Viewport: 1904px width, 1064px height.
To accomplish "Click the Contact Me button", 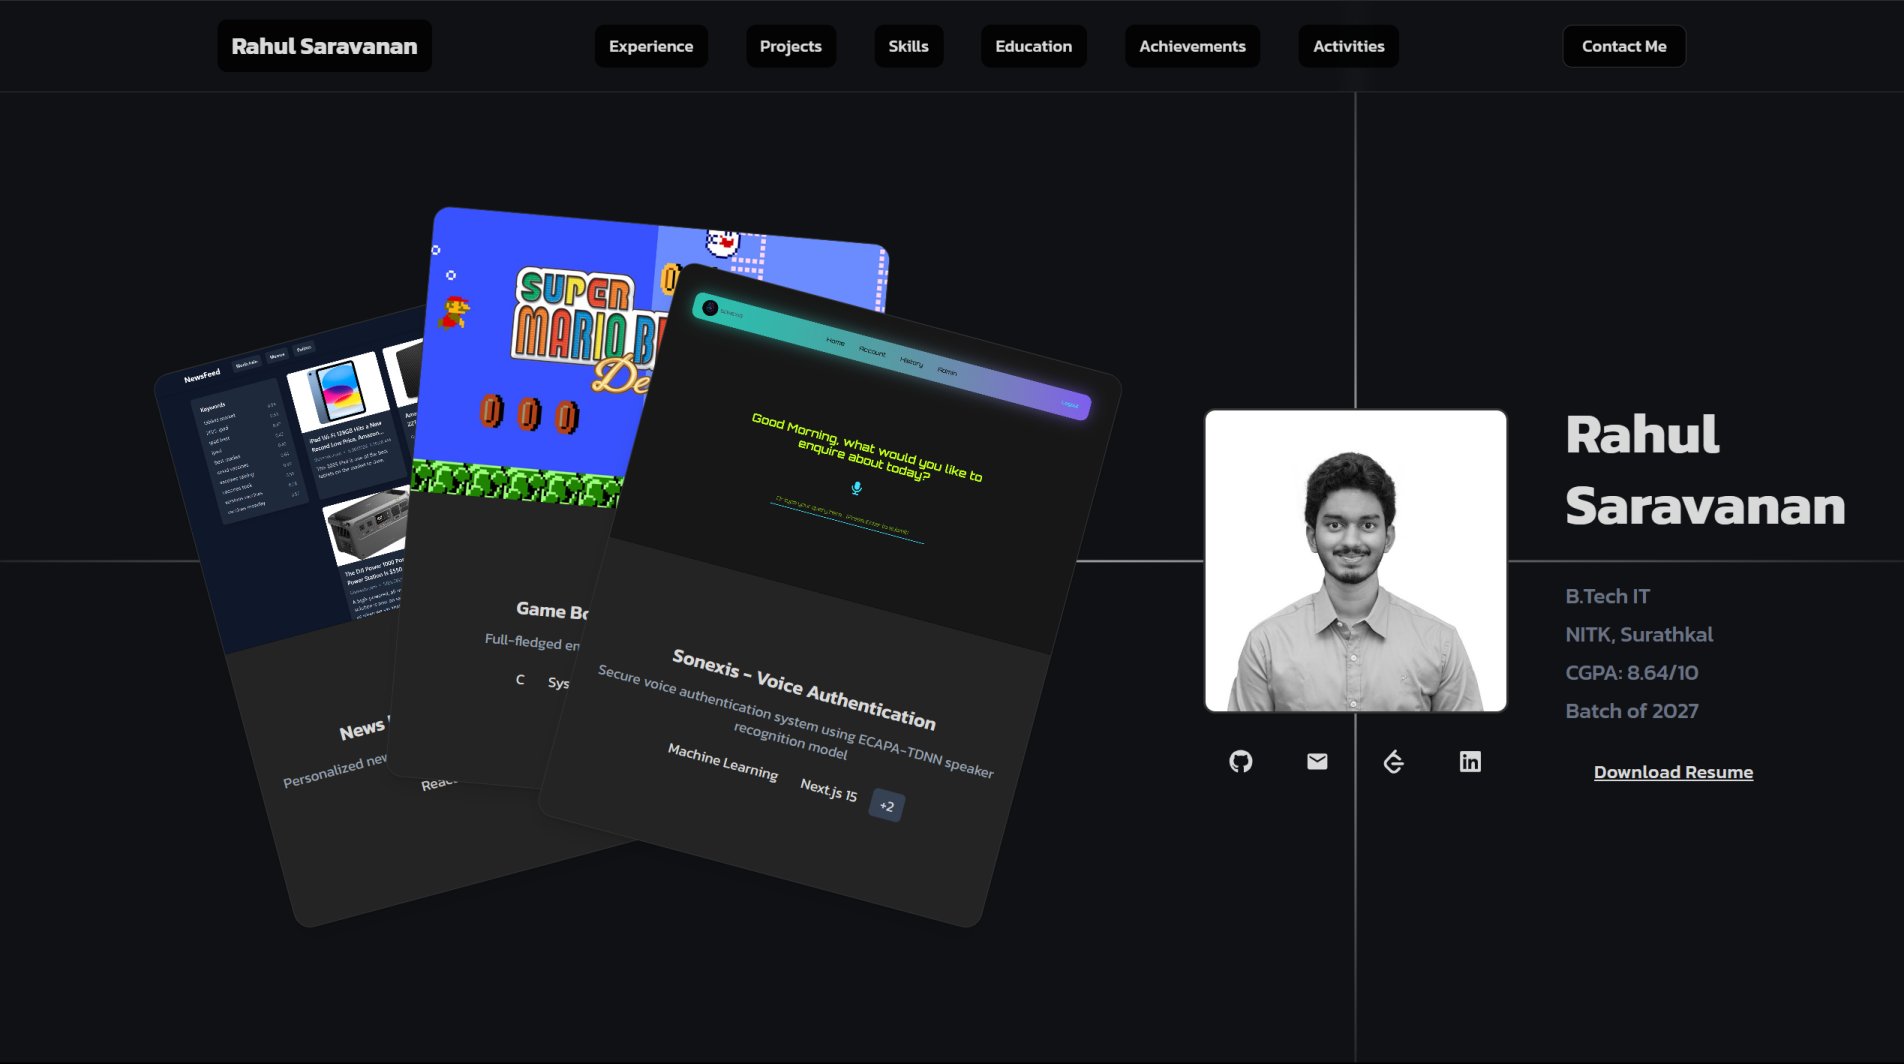I will pos(1624,46).
